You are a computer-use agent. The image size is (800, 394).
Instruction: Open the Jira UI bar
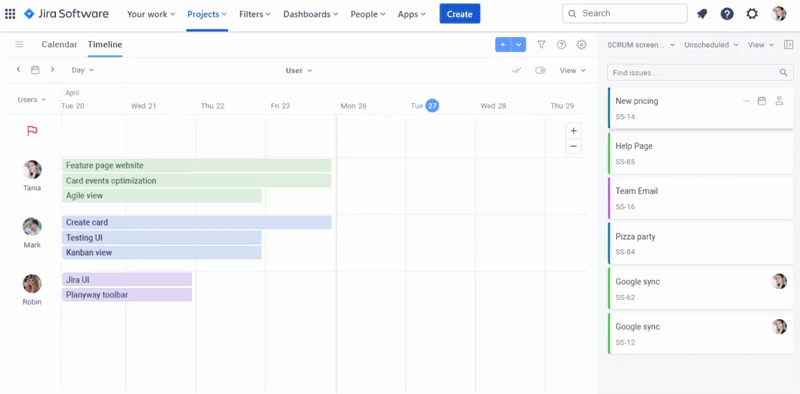[127, 280]
